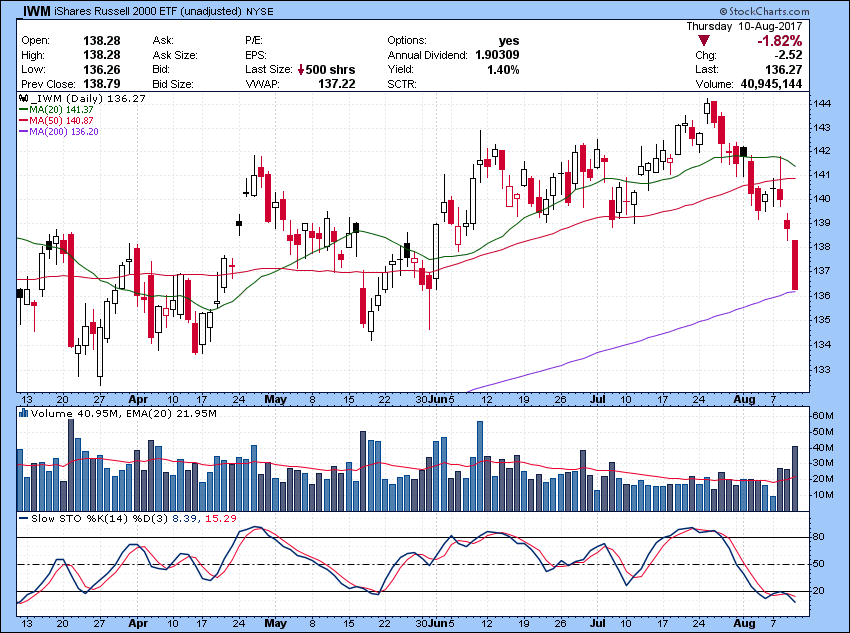Open the StockCharts.com copyright link

click(764, 11)
